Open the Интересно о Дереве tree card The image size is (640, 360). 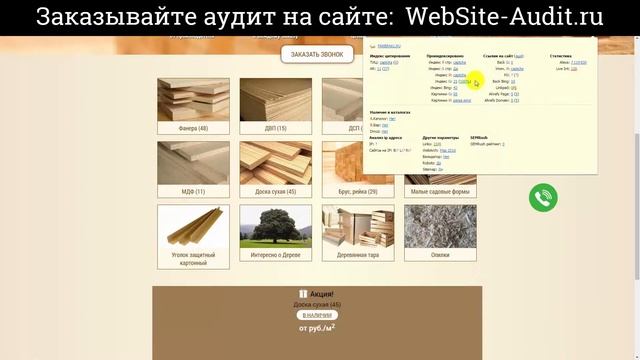[x=276, y=233]
